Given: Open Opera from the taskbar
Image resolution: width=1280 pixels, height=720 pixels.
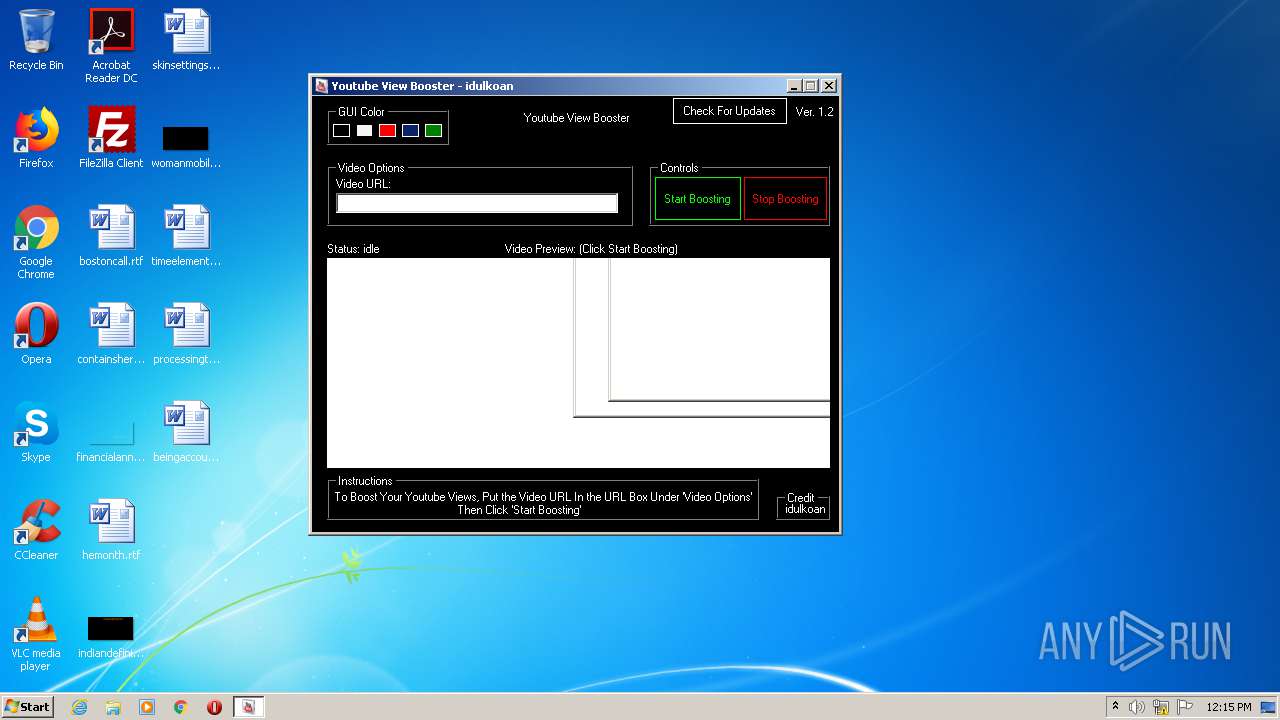Looking at the screenshot, I should coord(214,707).
